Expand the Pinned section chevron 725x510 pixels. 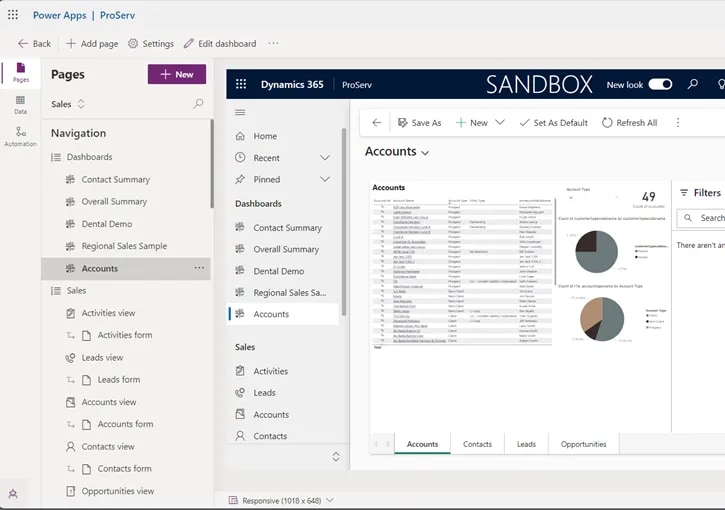pyautogui.click(x=324, y=179)
